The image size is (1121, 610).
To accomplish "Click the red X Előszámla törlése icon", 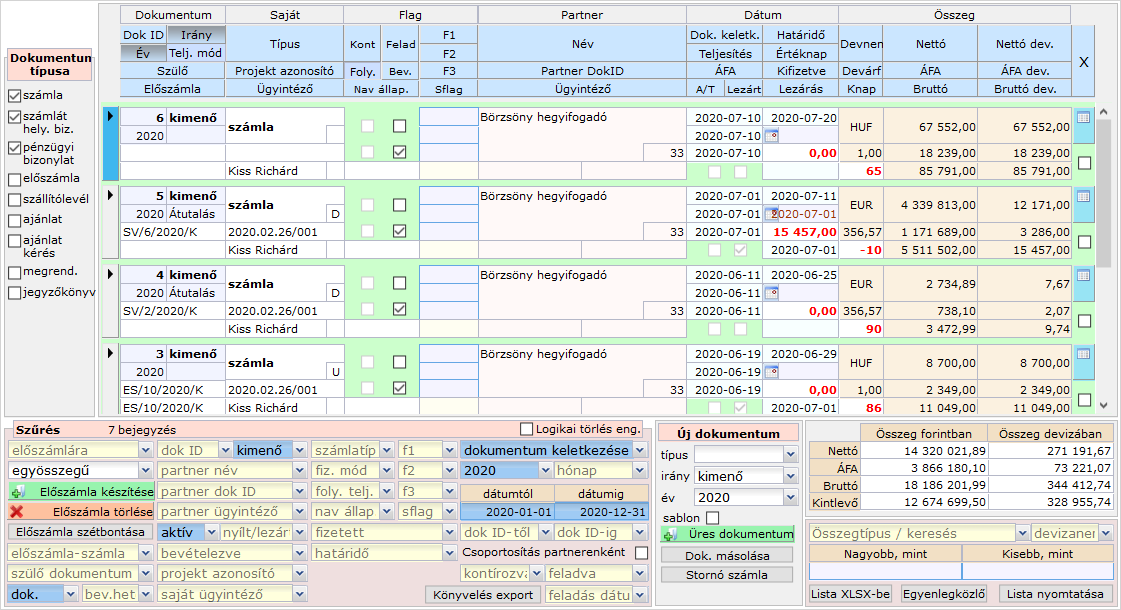I will pos(17,512).
